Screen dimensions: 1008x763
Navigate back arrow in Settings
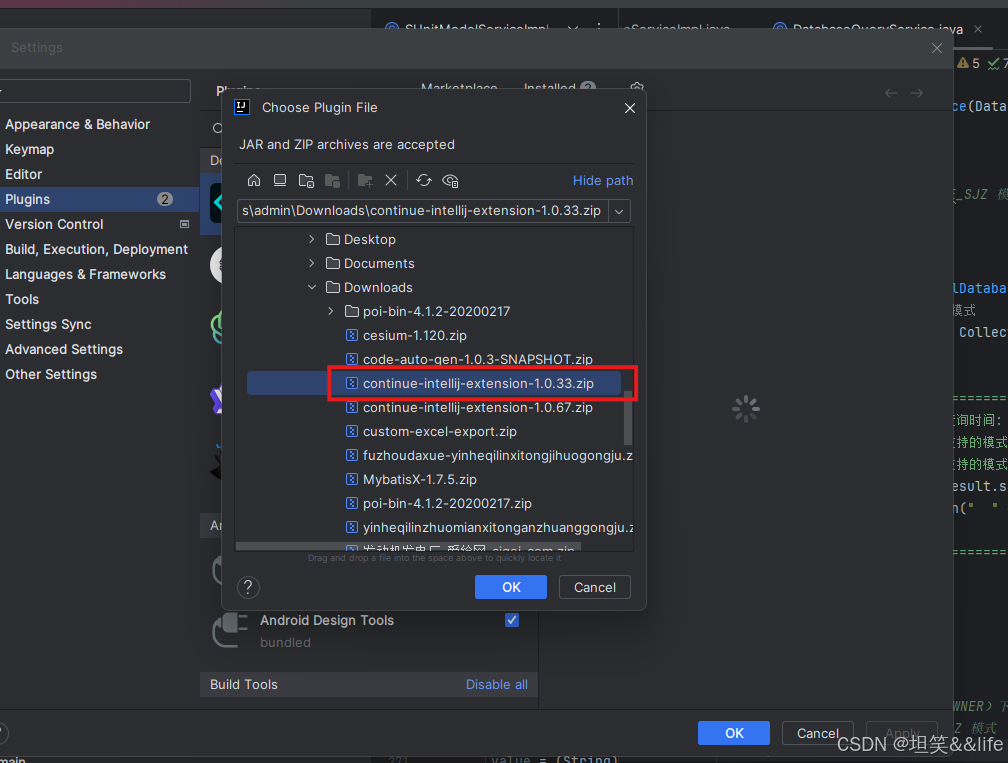pos(891,93)
